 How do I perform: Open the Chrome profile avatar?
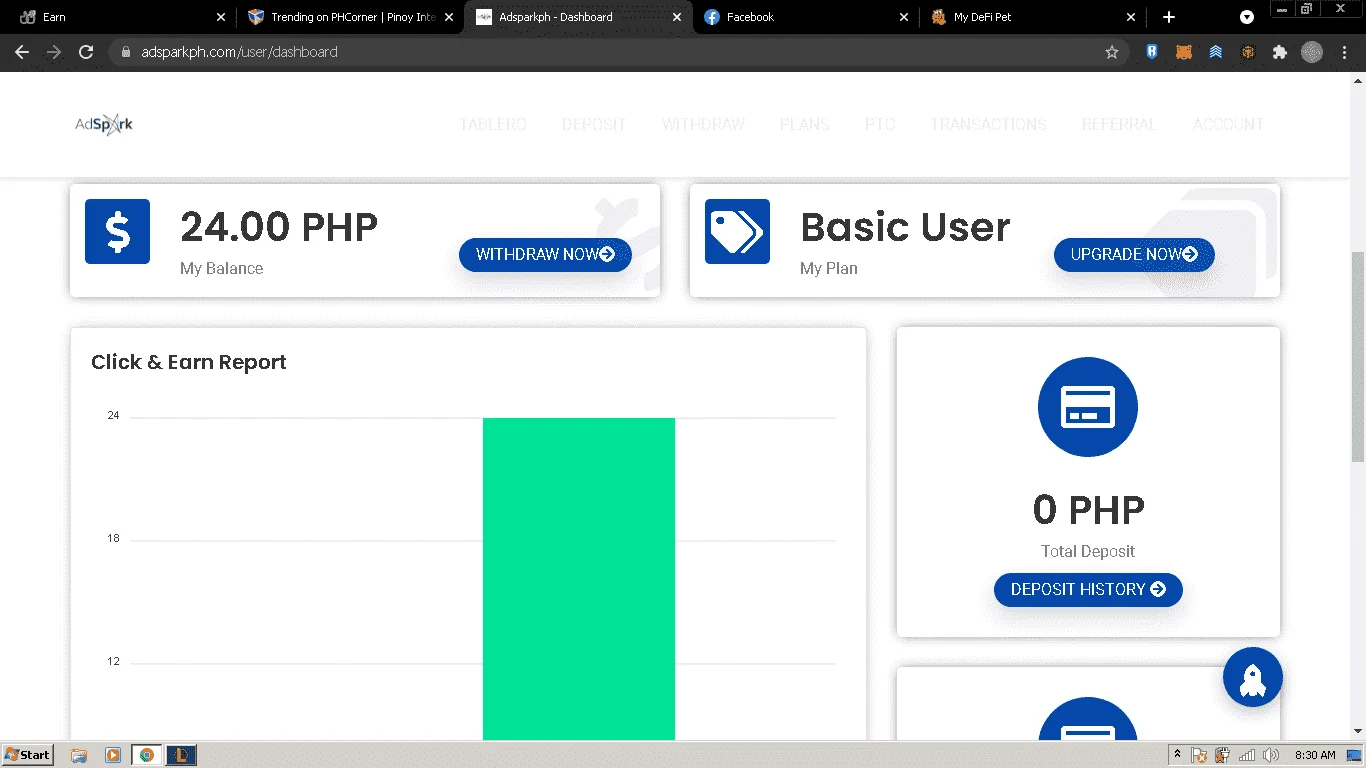[x=1312, y=52]
